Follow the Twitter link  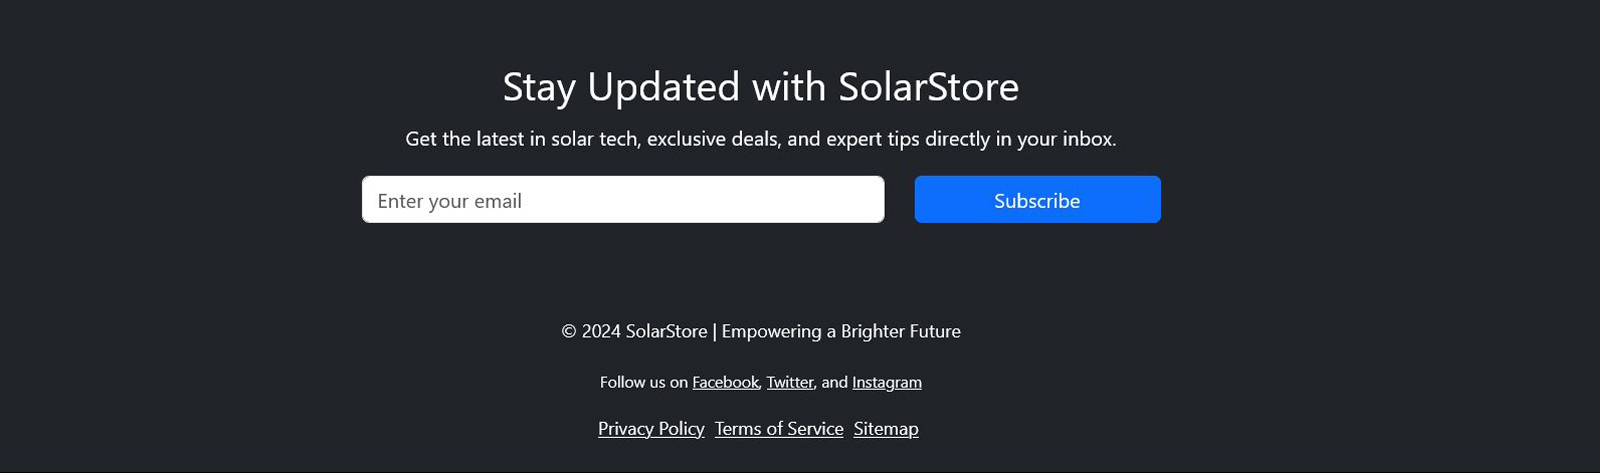pyautogui.click(x=790, y=382)
